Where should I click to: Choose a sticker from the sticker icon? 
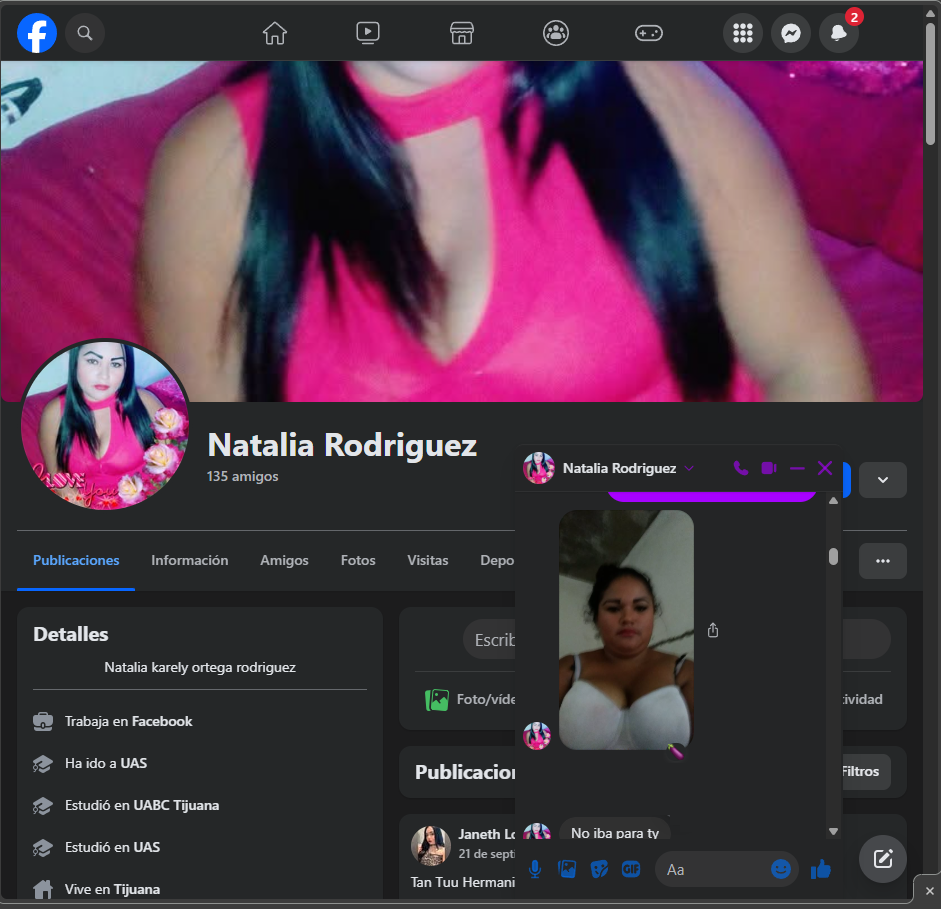tap(599, 869)
